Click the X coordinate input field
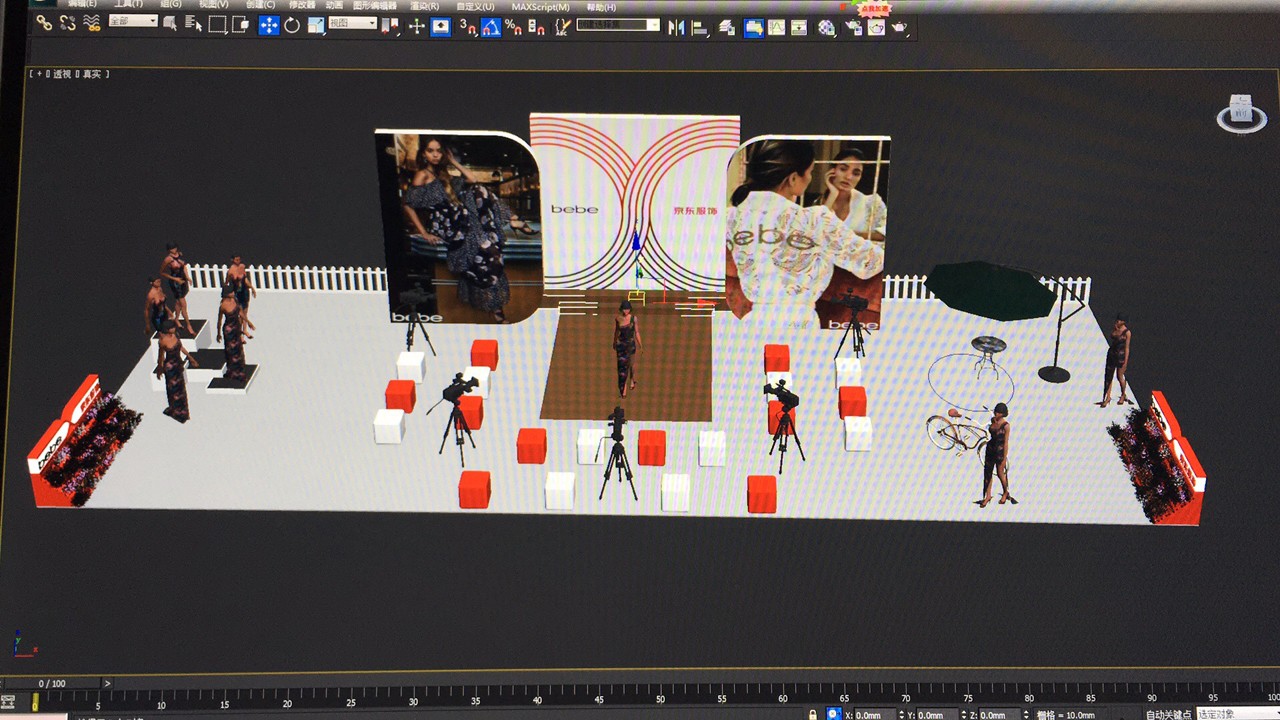The width and height of the screenshot is (1280, 720). point(875,714)
